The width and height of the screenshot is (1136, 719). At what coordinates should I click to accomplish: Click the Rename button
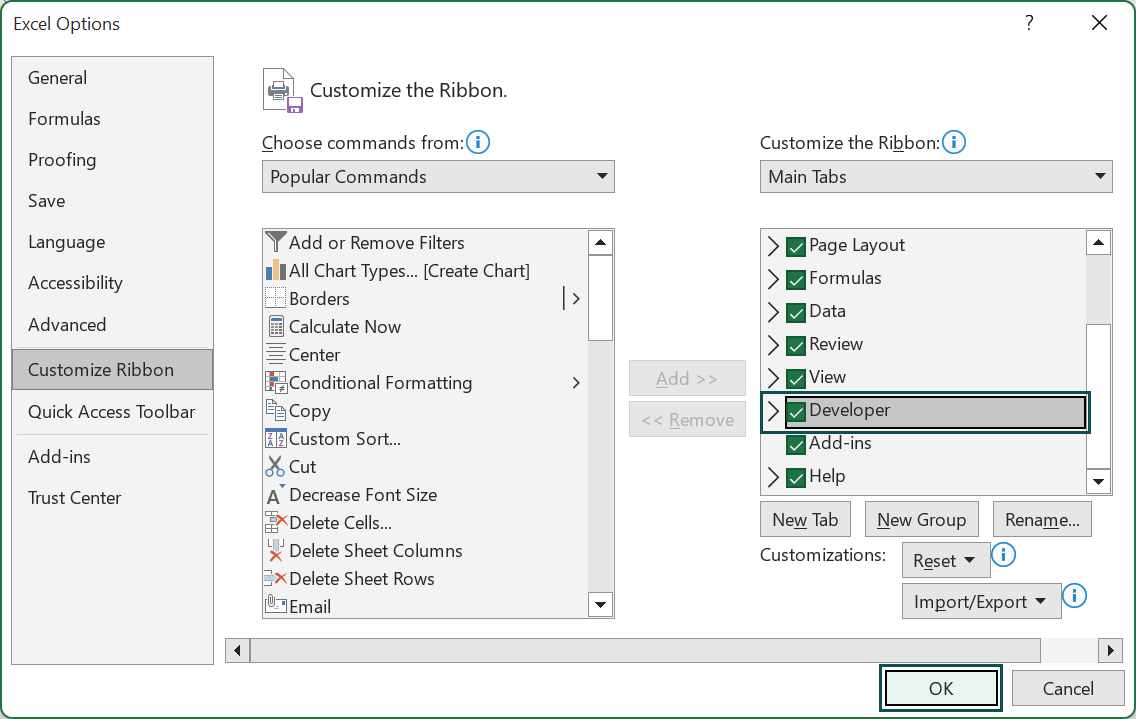click(1042, 519)
